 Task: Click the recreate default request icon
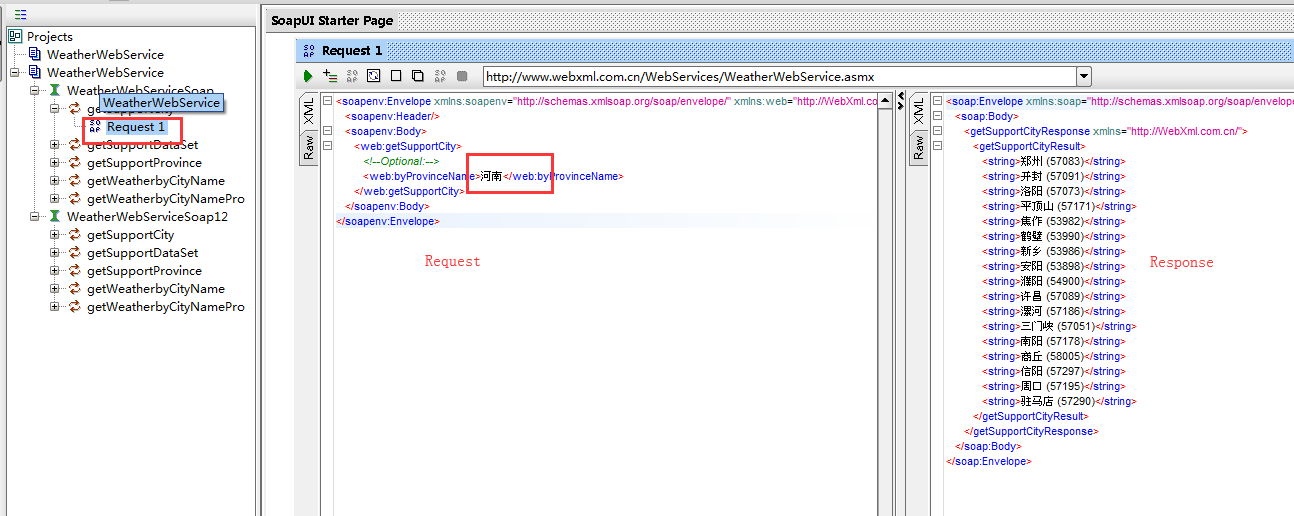point(374,76)
